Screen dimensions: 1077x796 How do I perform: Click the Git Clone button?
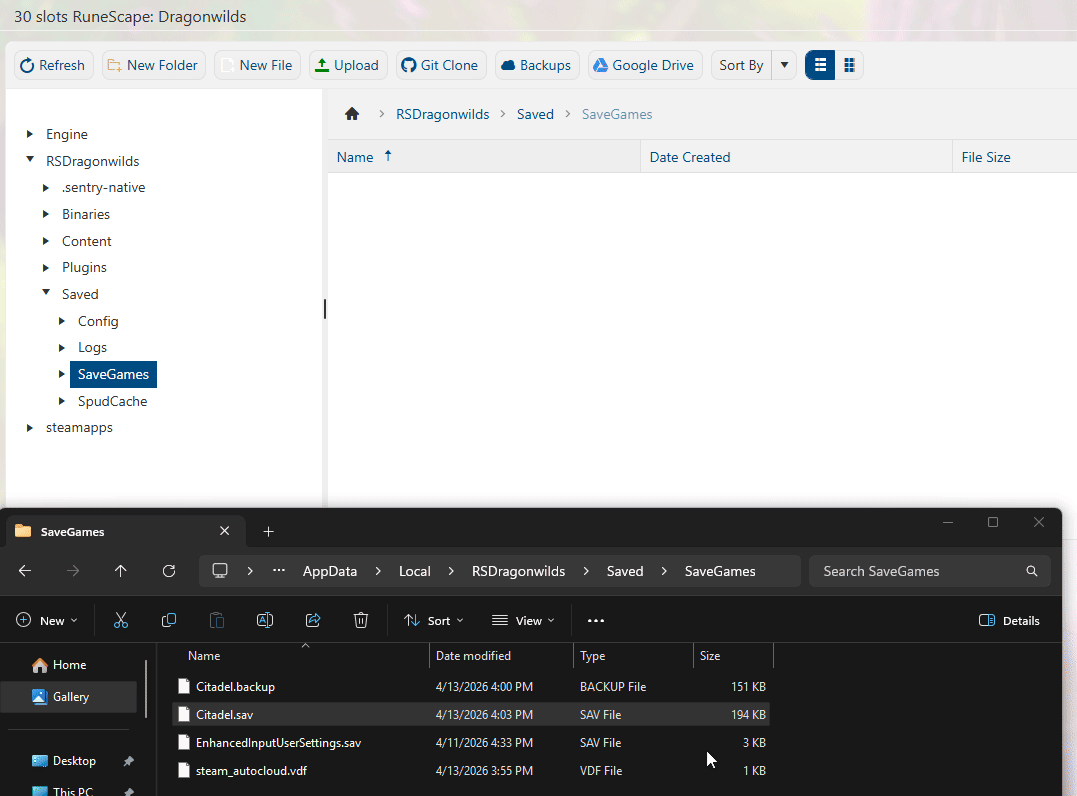440,65
